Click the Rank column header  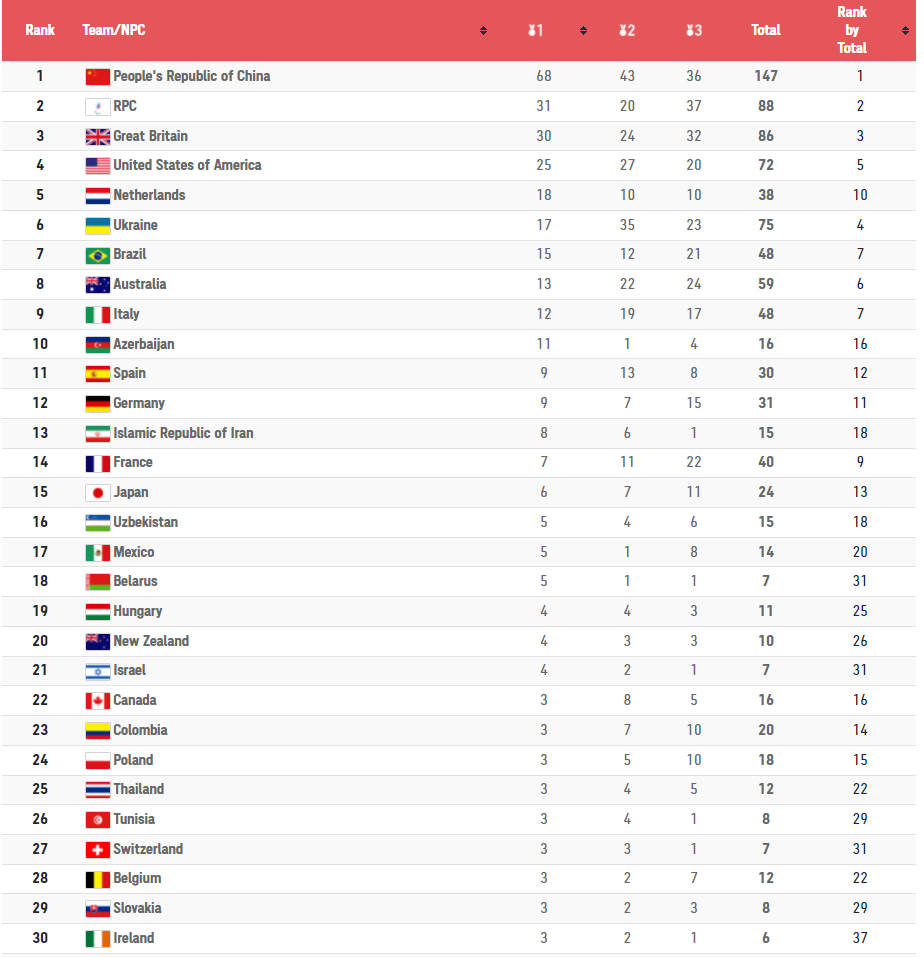(40, 30)
